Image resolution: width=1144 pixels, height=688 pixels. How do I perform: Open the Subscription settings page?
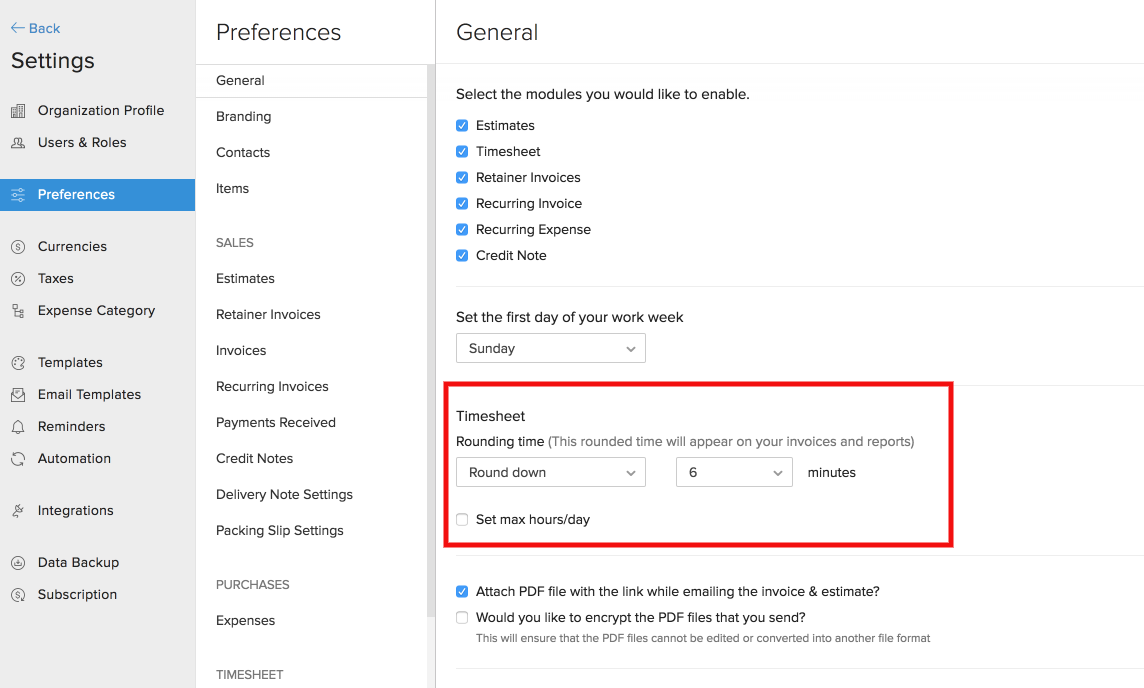77,595
